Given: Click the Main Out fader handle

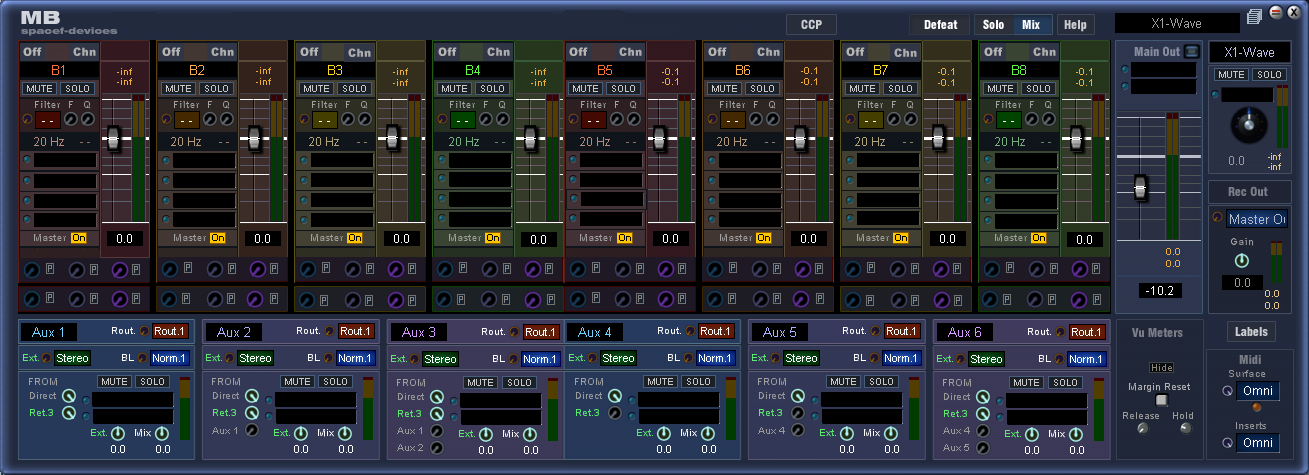Looking at the screenshot, I should coord(1140,187).
